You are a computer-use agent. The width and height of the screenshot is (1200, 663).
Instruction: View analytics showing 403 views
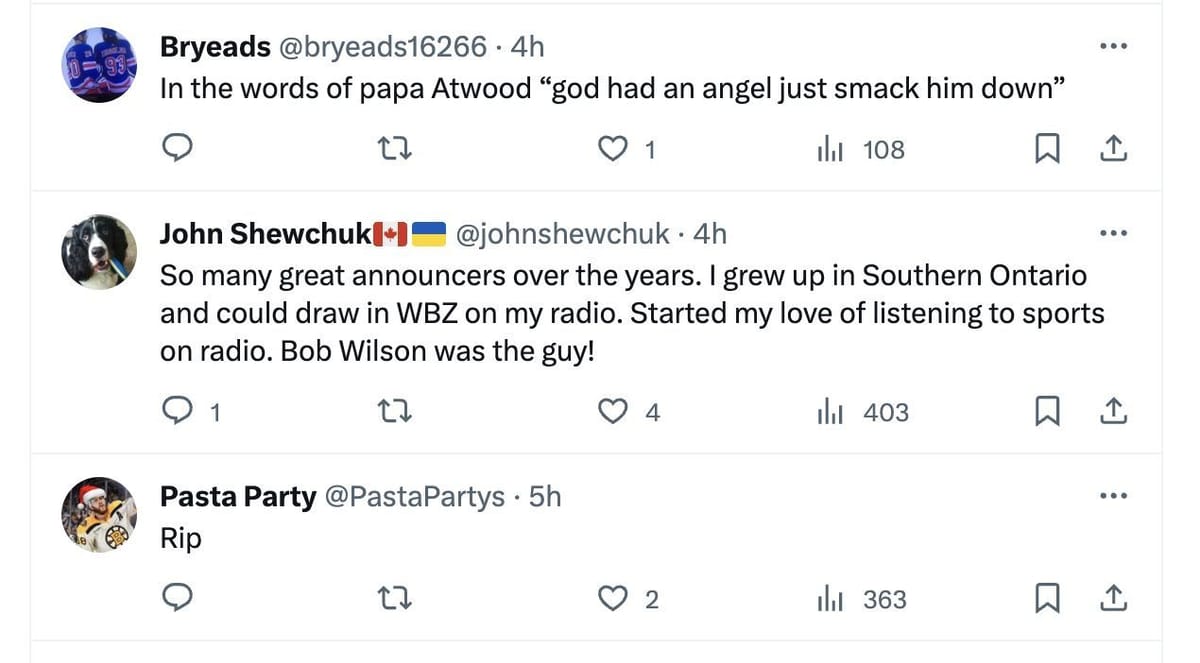coord(863,412)
